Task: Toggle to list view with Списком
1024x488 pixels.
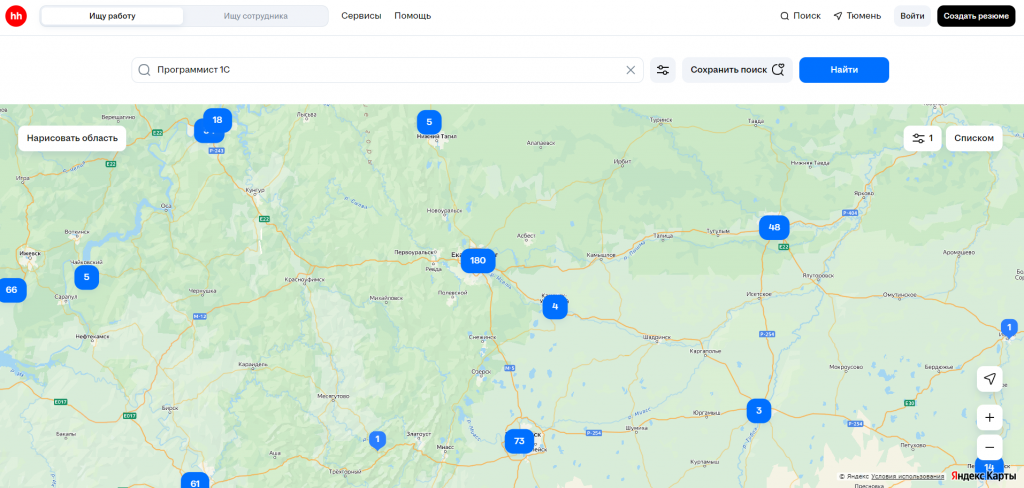Action: 974,138
